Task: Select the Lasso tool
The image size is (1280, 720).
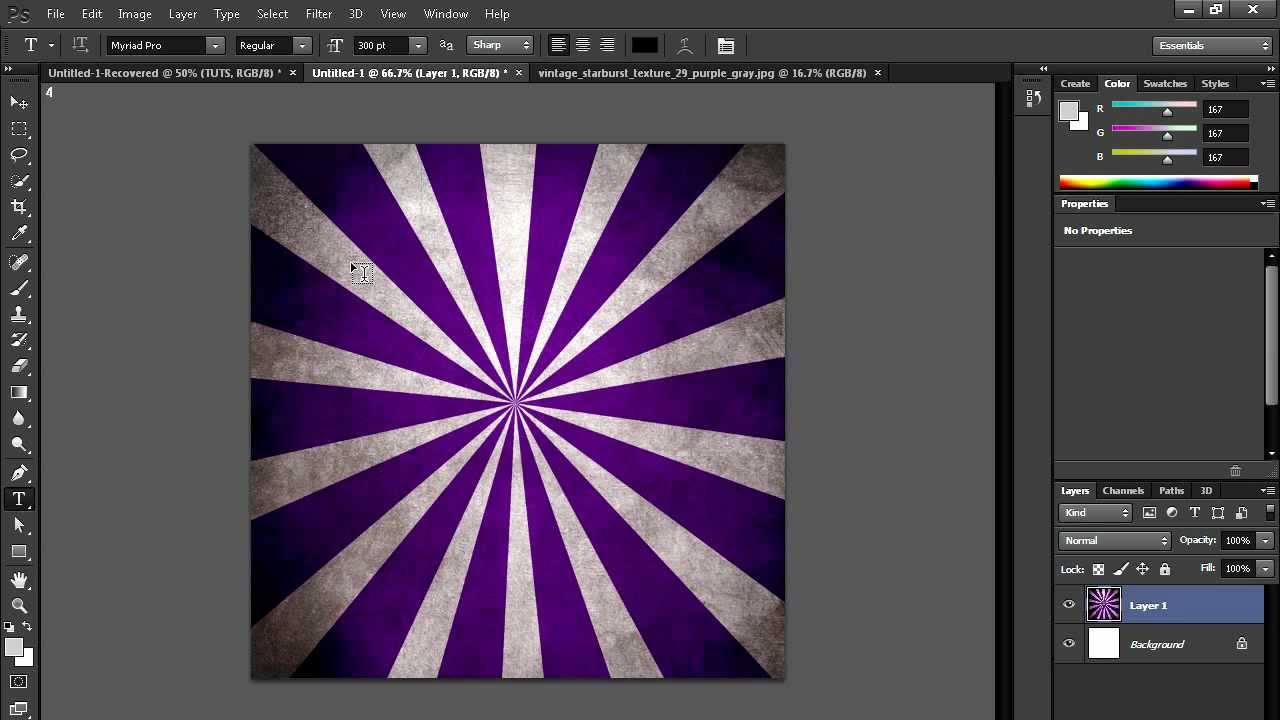Action: pos(19,155)
